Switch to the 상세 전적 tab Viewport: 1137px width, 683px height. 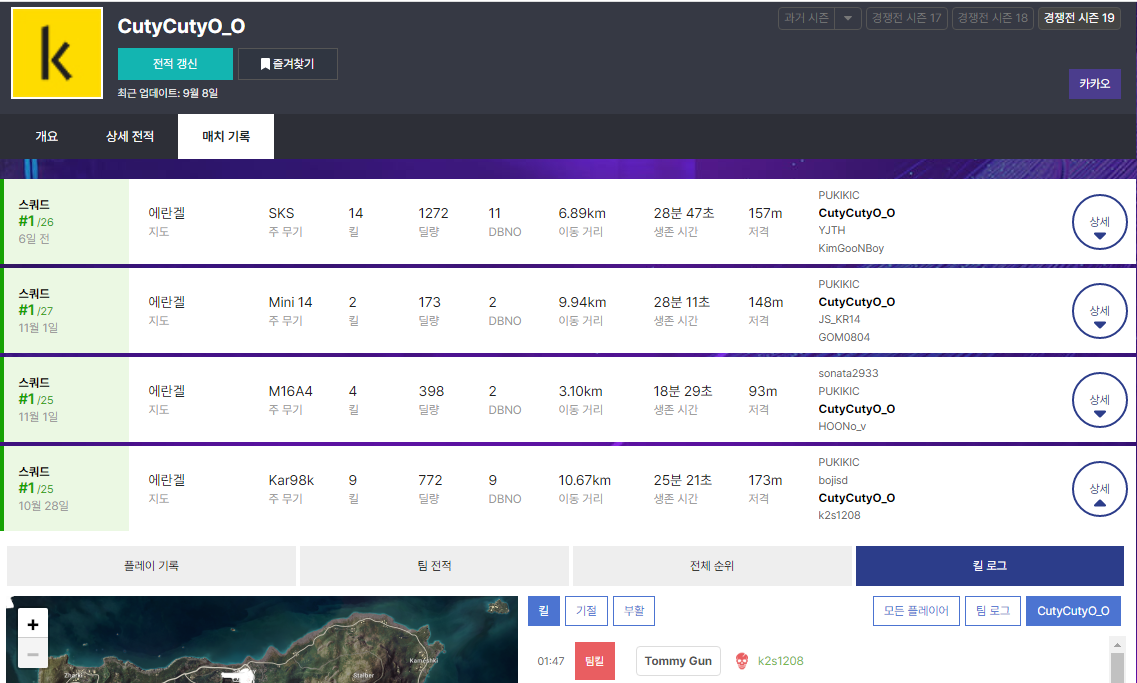[x=130, y=136]
